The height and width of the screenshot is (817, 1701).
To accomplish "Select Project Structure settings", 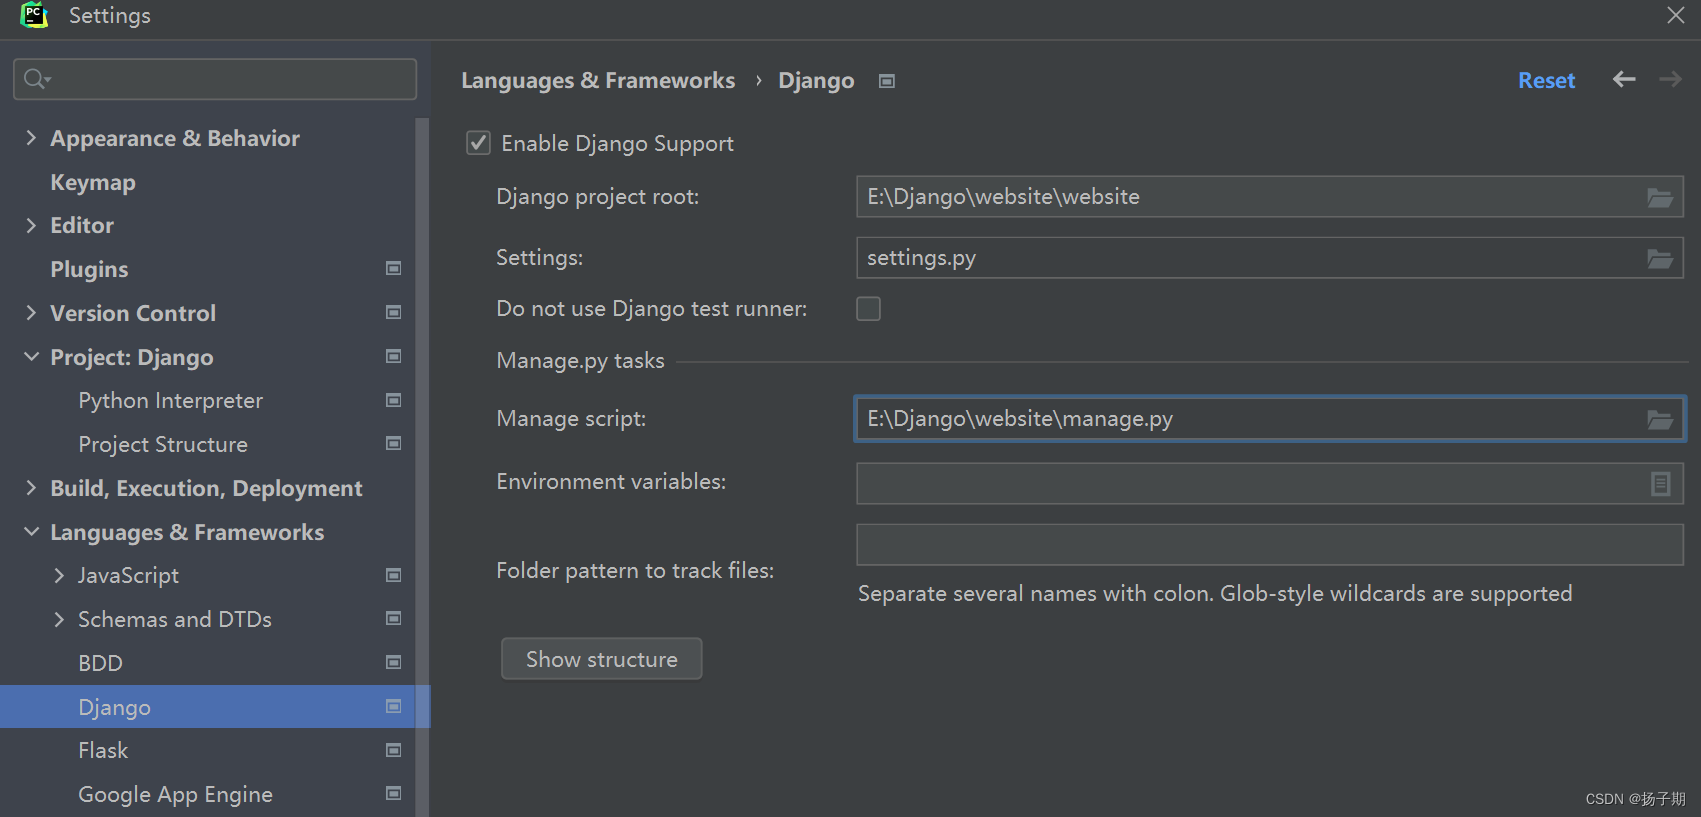I will (x=163, y=444).
